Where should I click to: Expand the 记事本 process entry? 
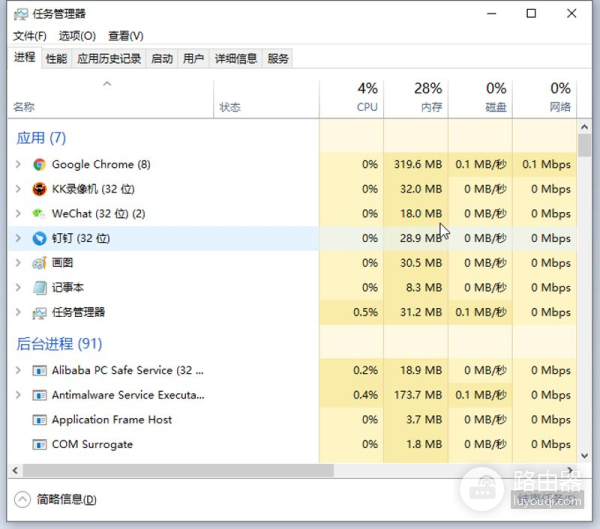tap(18, 287)
